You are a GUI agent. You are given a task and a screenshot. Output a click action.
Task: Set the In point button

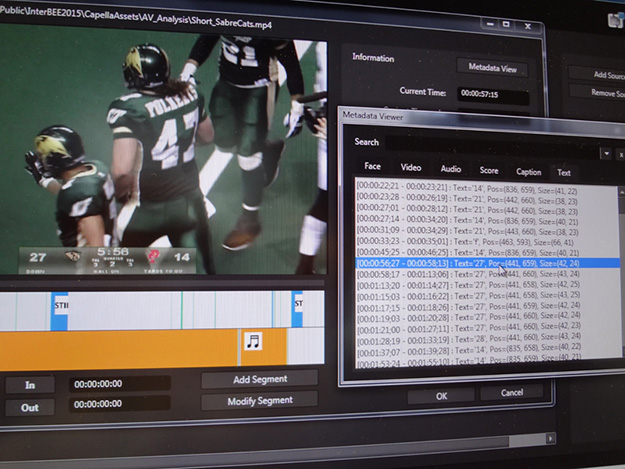coord(29,385)
